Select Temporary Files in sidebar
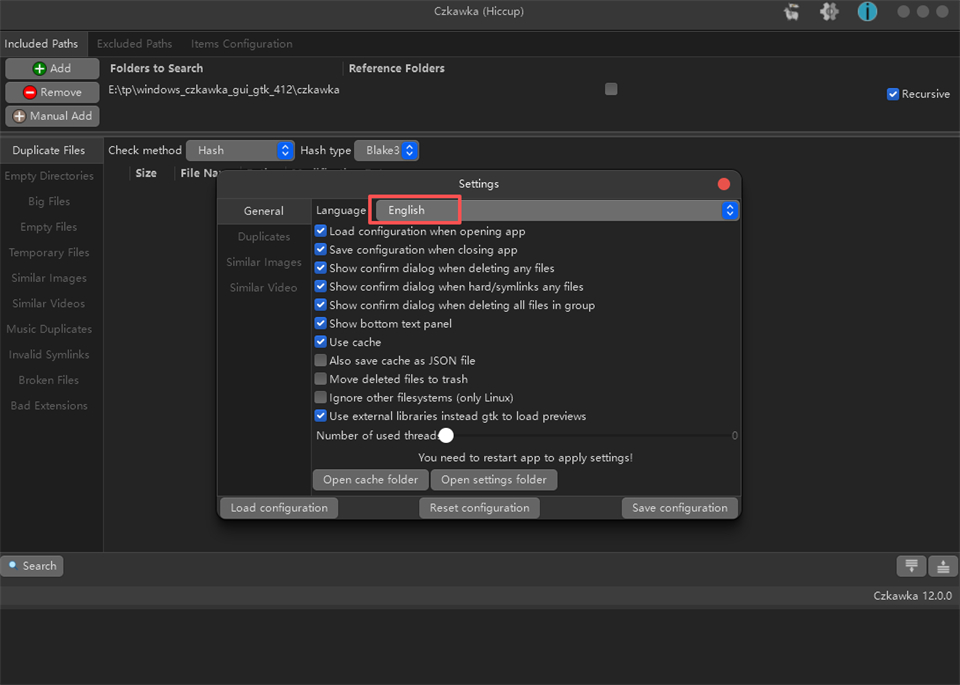 click(x=49, y=253)
